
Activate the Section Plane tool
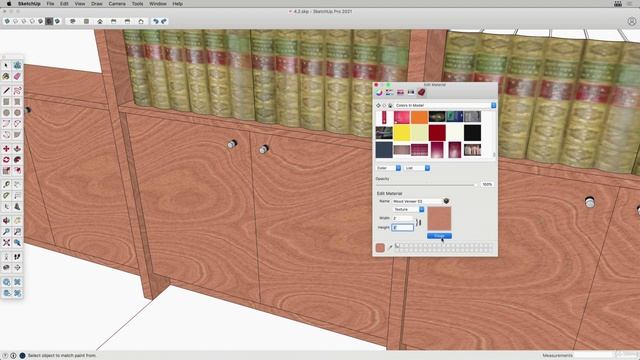pos(17,268)
